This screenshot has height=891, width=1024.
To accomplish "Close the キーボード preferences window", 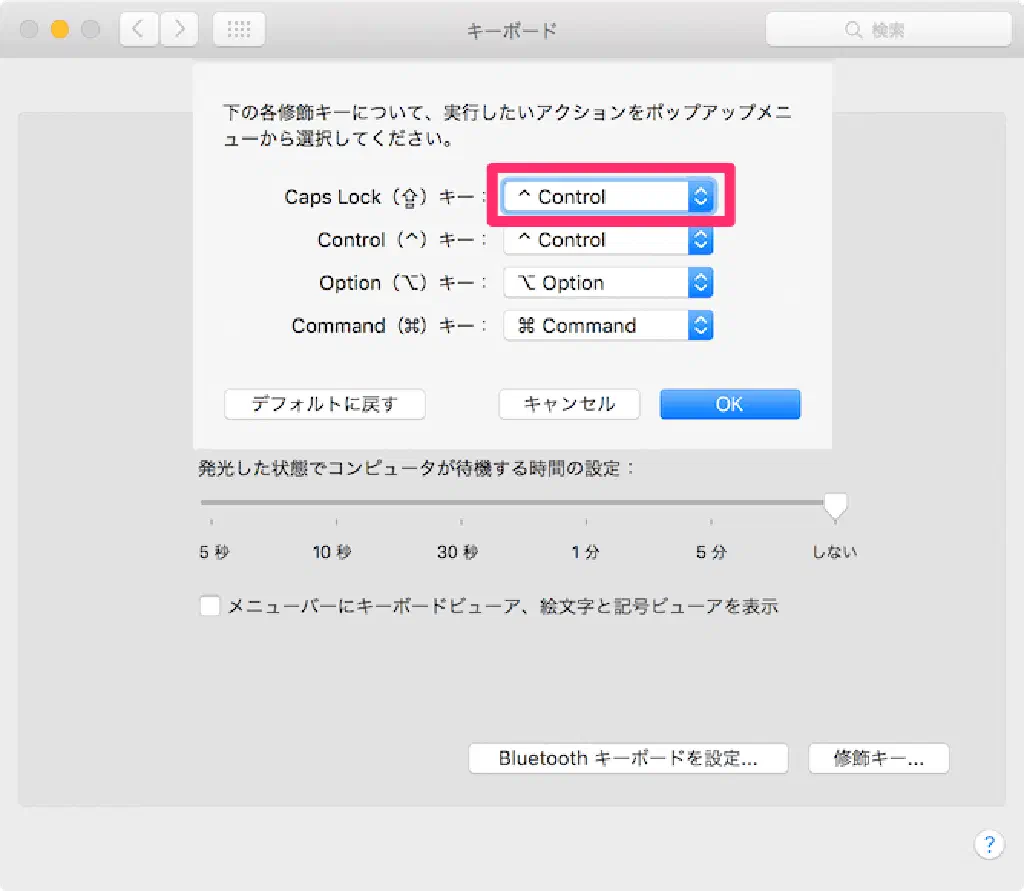I will (x=29, y=30).
